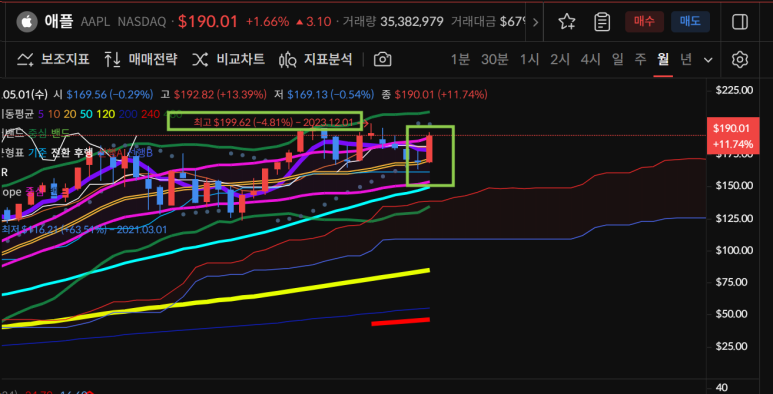Toggle the 200 moving average line
Viewport: 773px width, 394px height.
point(128,114)
